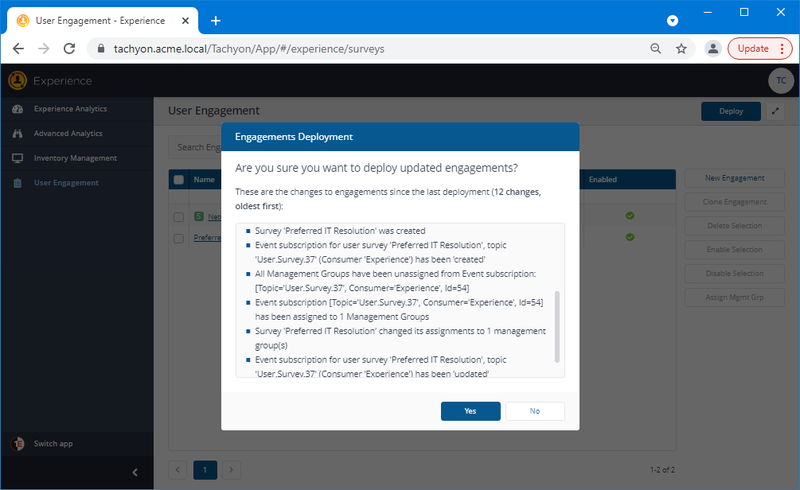The image size is (800, 490).
Task: Click the Assign Mgmt Grp button
Action: click(x=734, y=297)
